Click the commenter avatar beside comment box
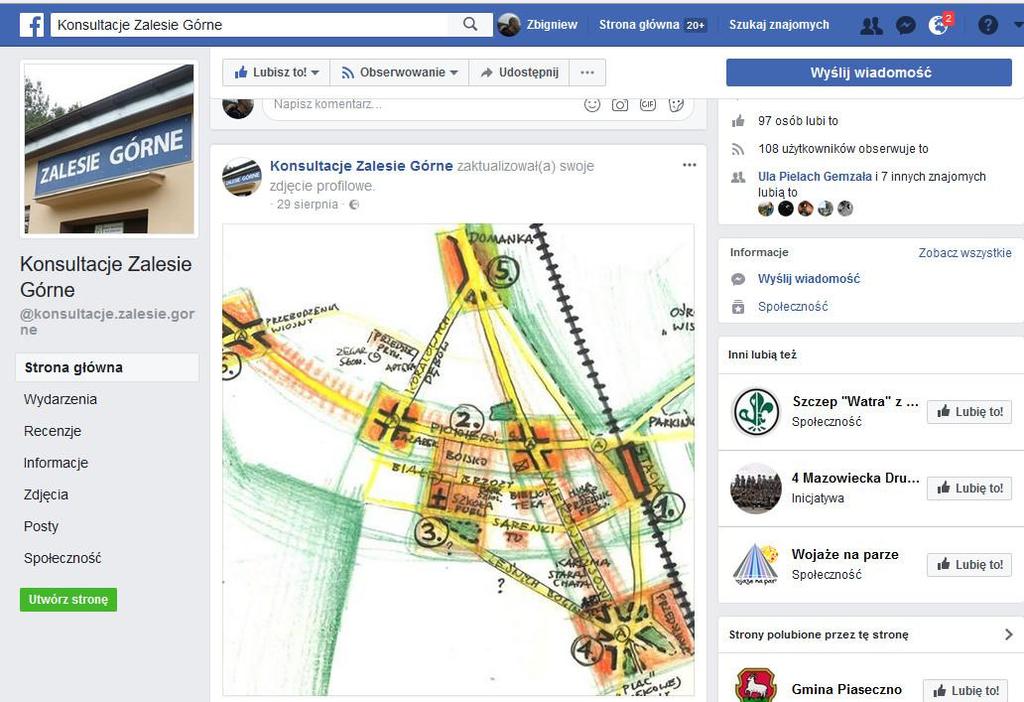Viewport: 1024px width, 702px height. pyautogui.click(x=238, y=107)
